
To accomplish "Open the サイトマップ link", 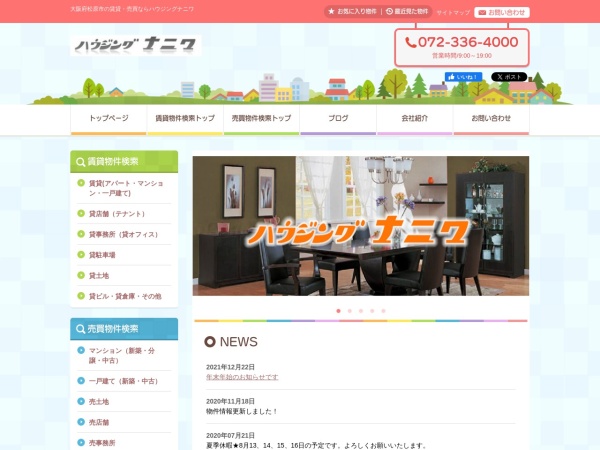I will (x=453, y=13).
